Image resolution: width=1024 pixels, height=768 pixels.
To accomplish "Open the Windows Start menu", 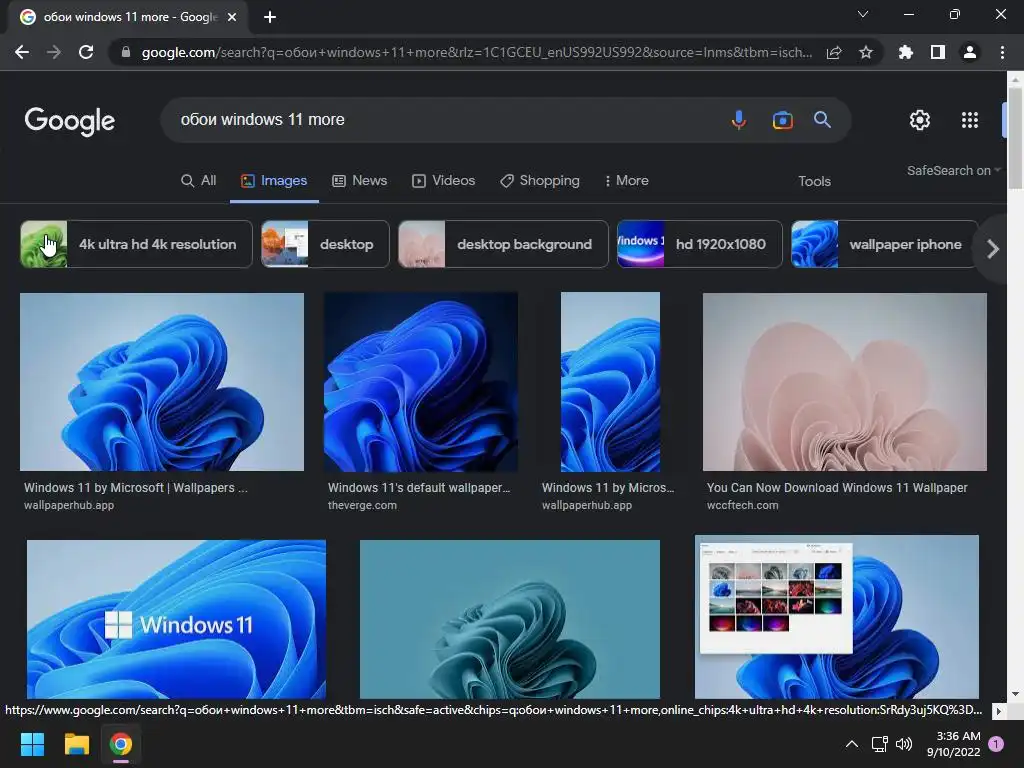I will point(32,744).
